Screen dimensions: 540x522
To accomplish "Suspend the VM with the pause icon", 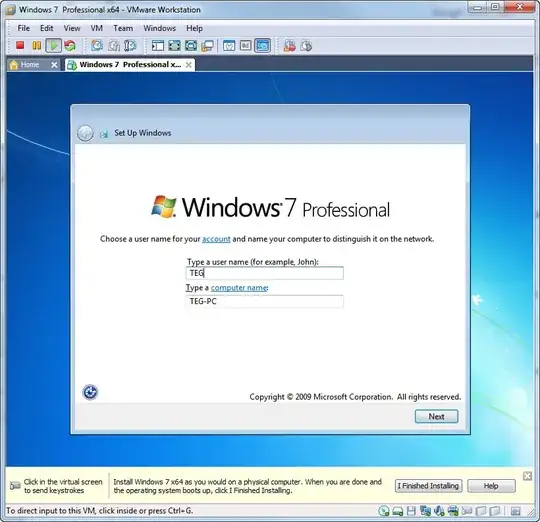I will [37, 45].
